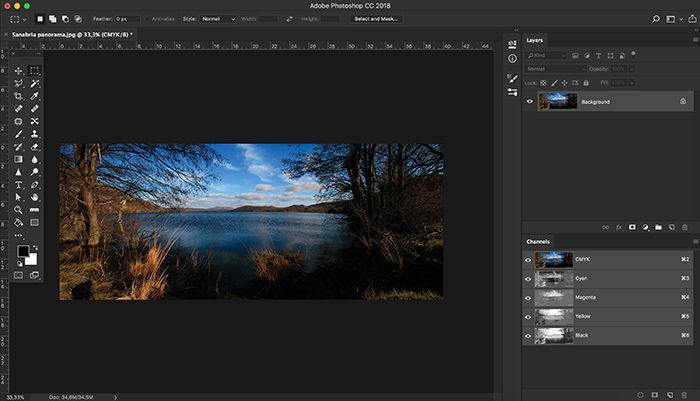
Task: Select the Horizontal Type tool
Action: [18, 184]
